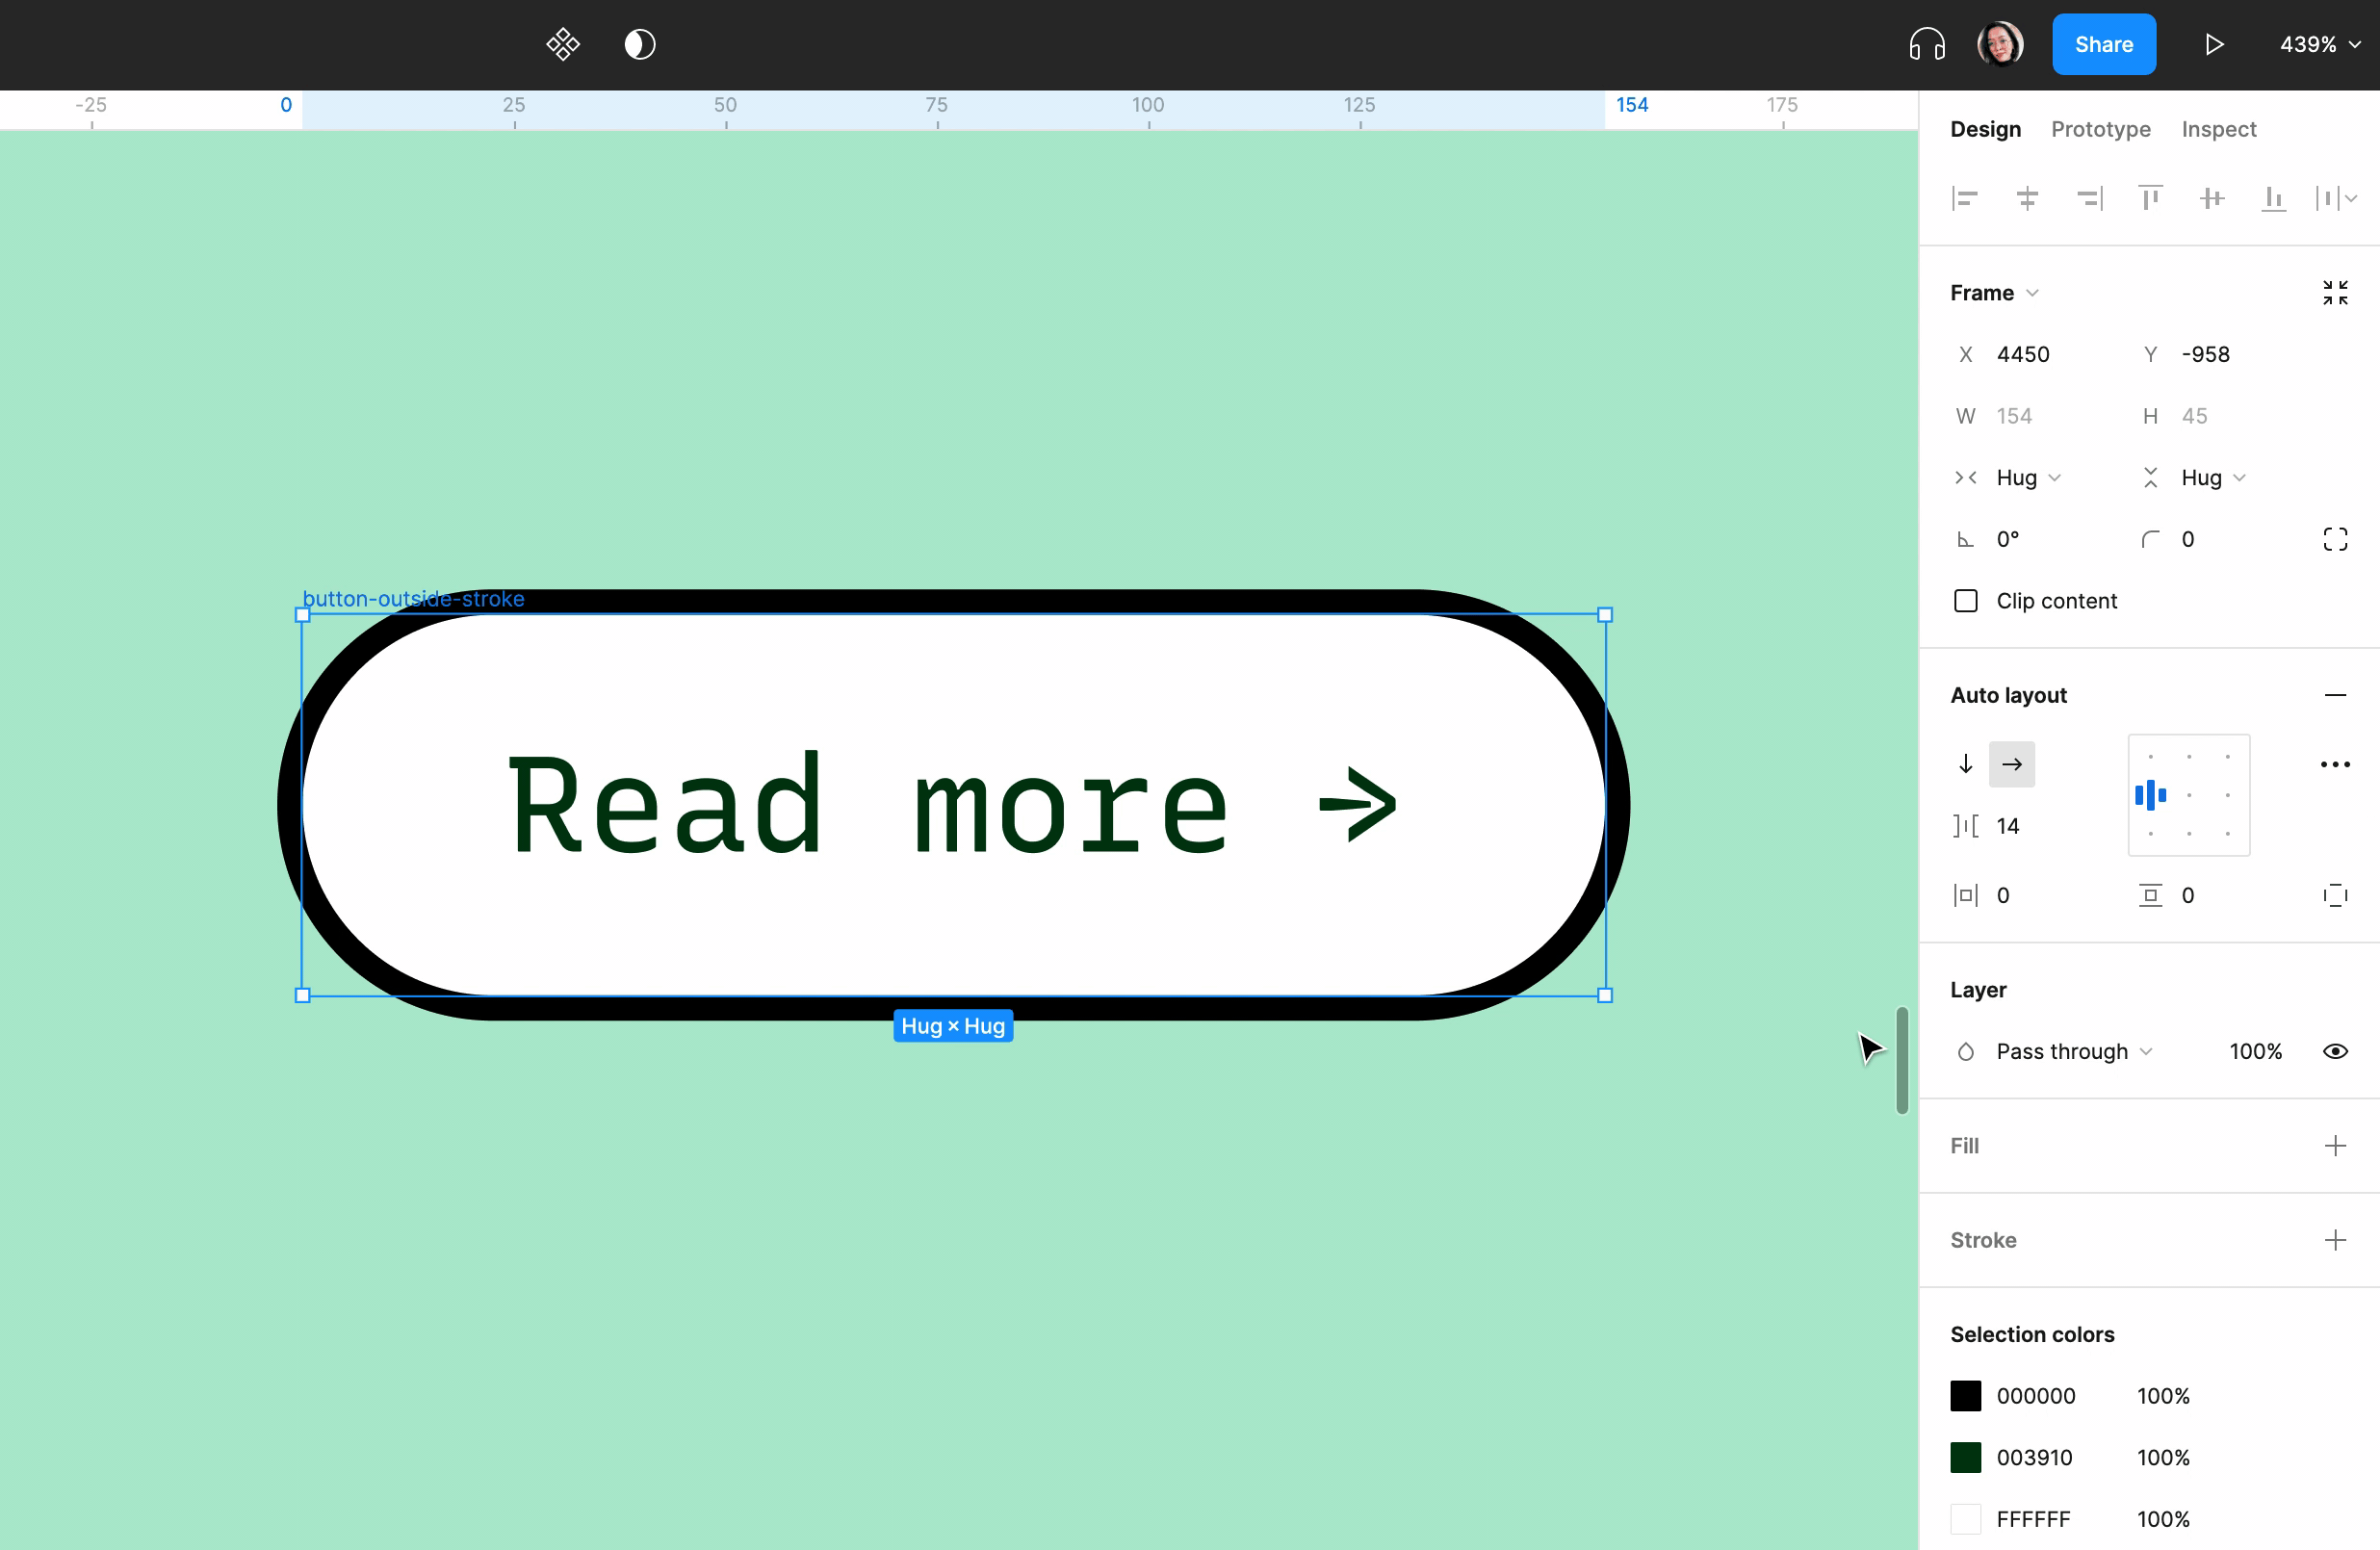2380x1550 pixels.
Task: Add a stroke with the plus icon
Action: pos(2335,1240)
